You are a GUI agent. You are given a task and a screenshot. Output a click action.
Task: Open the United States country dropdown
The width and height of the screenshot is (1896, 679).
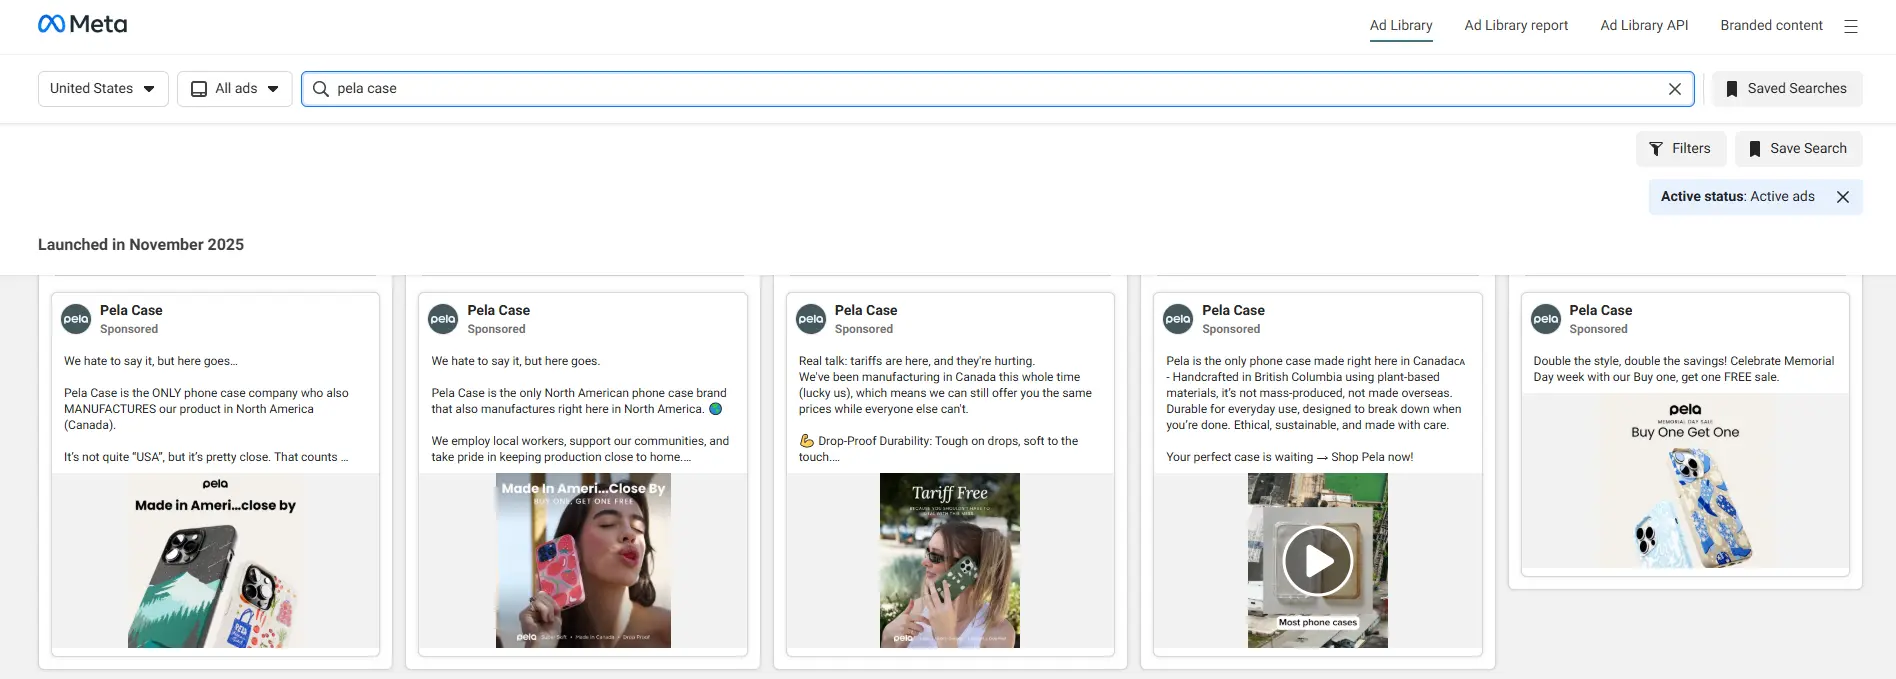point(103,89)
